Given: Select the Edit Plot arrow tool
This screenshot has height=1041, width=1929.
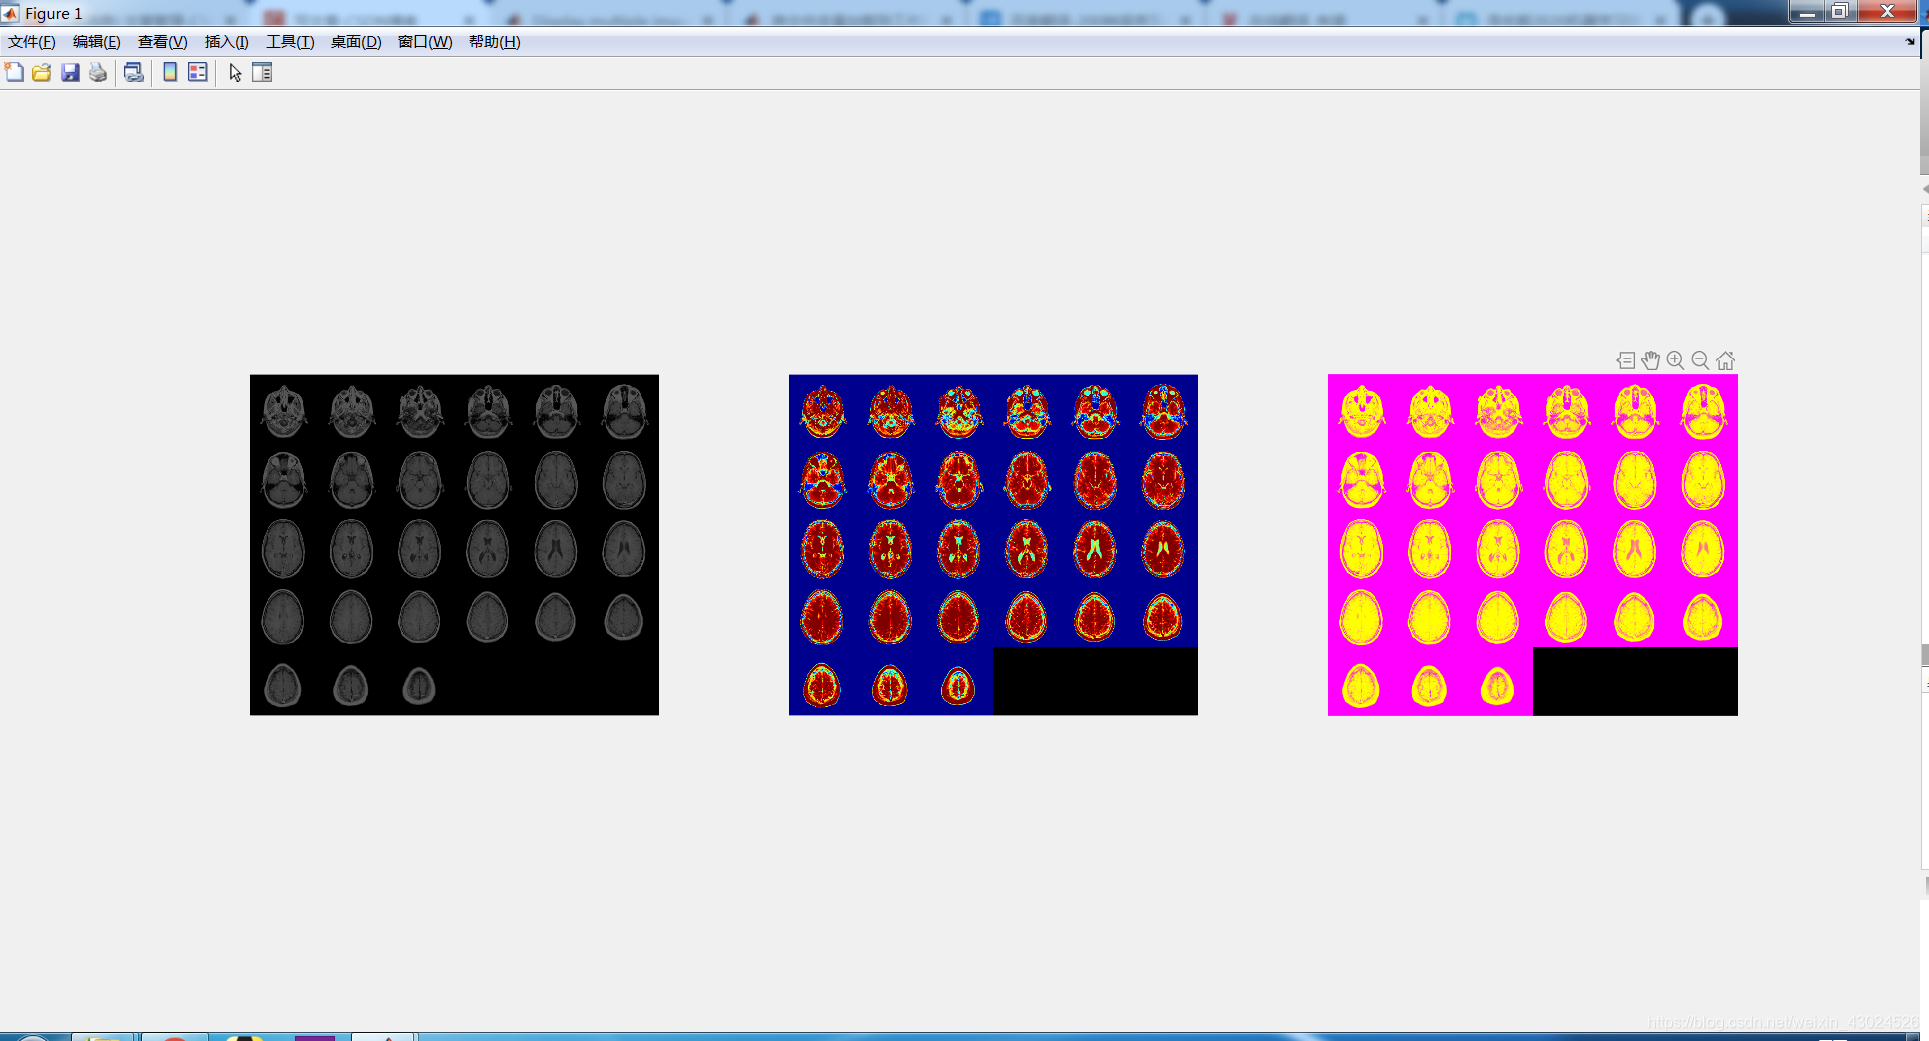Looking at the screenshot, I should pos(235,72).
